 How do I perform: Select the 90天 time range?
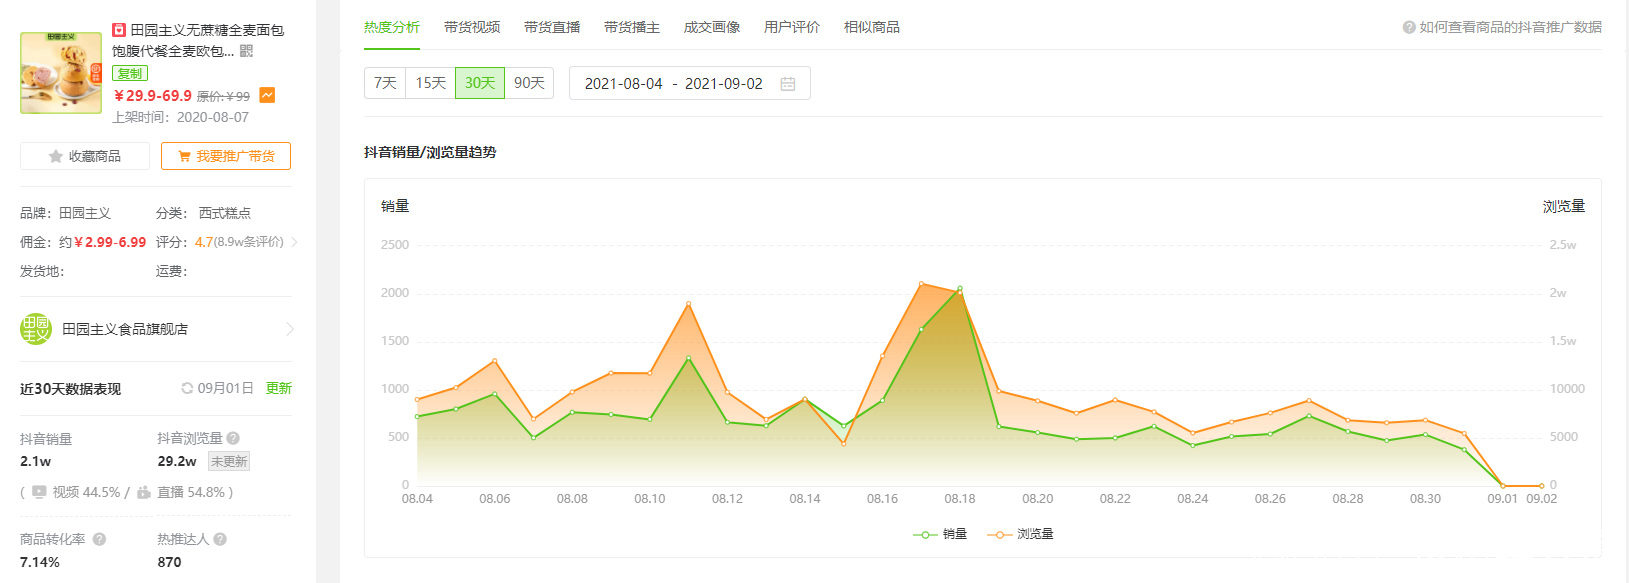tap(529, 83)
